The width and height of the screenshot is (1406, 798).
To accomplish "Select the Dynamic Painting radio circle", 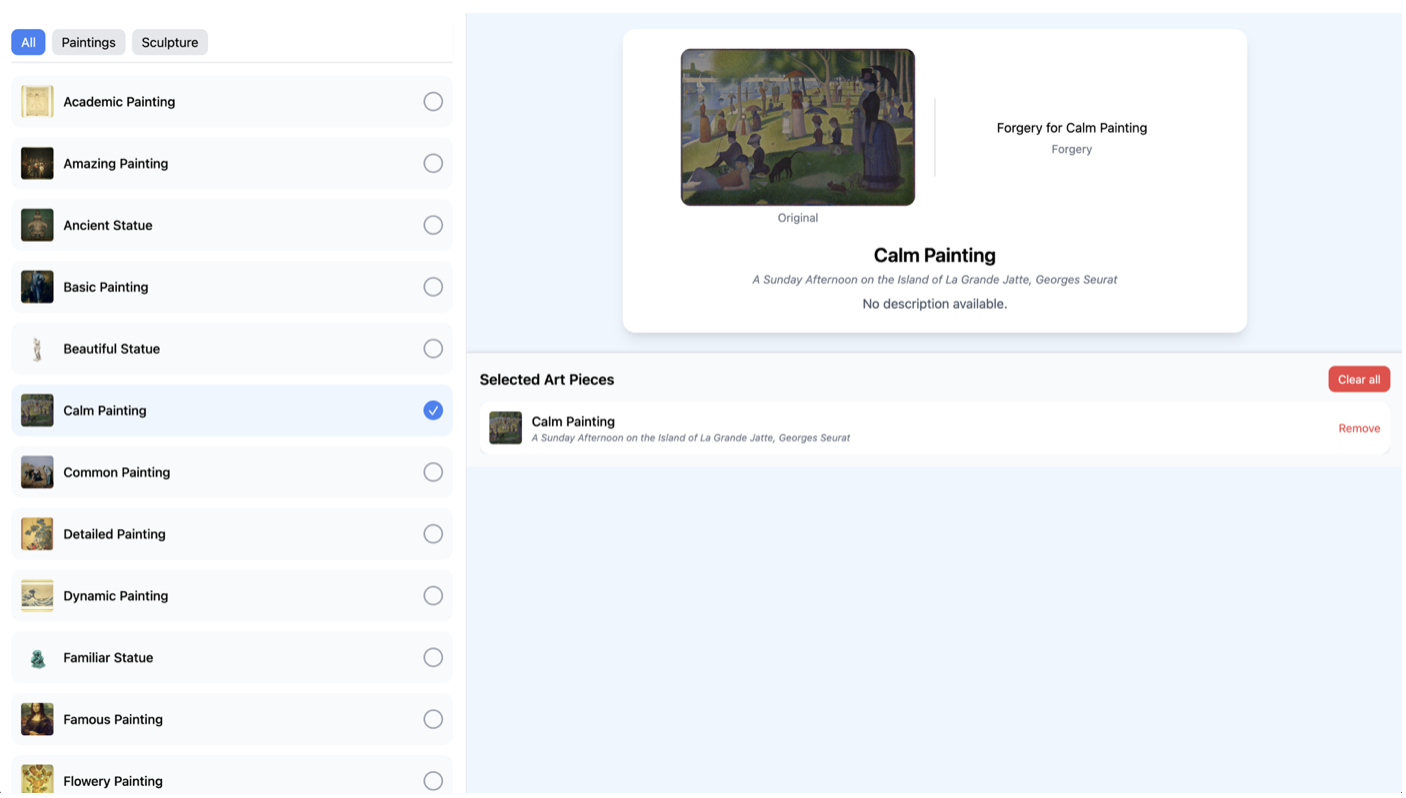I will [x=432, y=595].
